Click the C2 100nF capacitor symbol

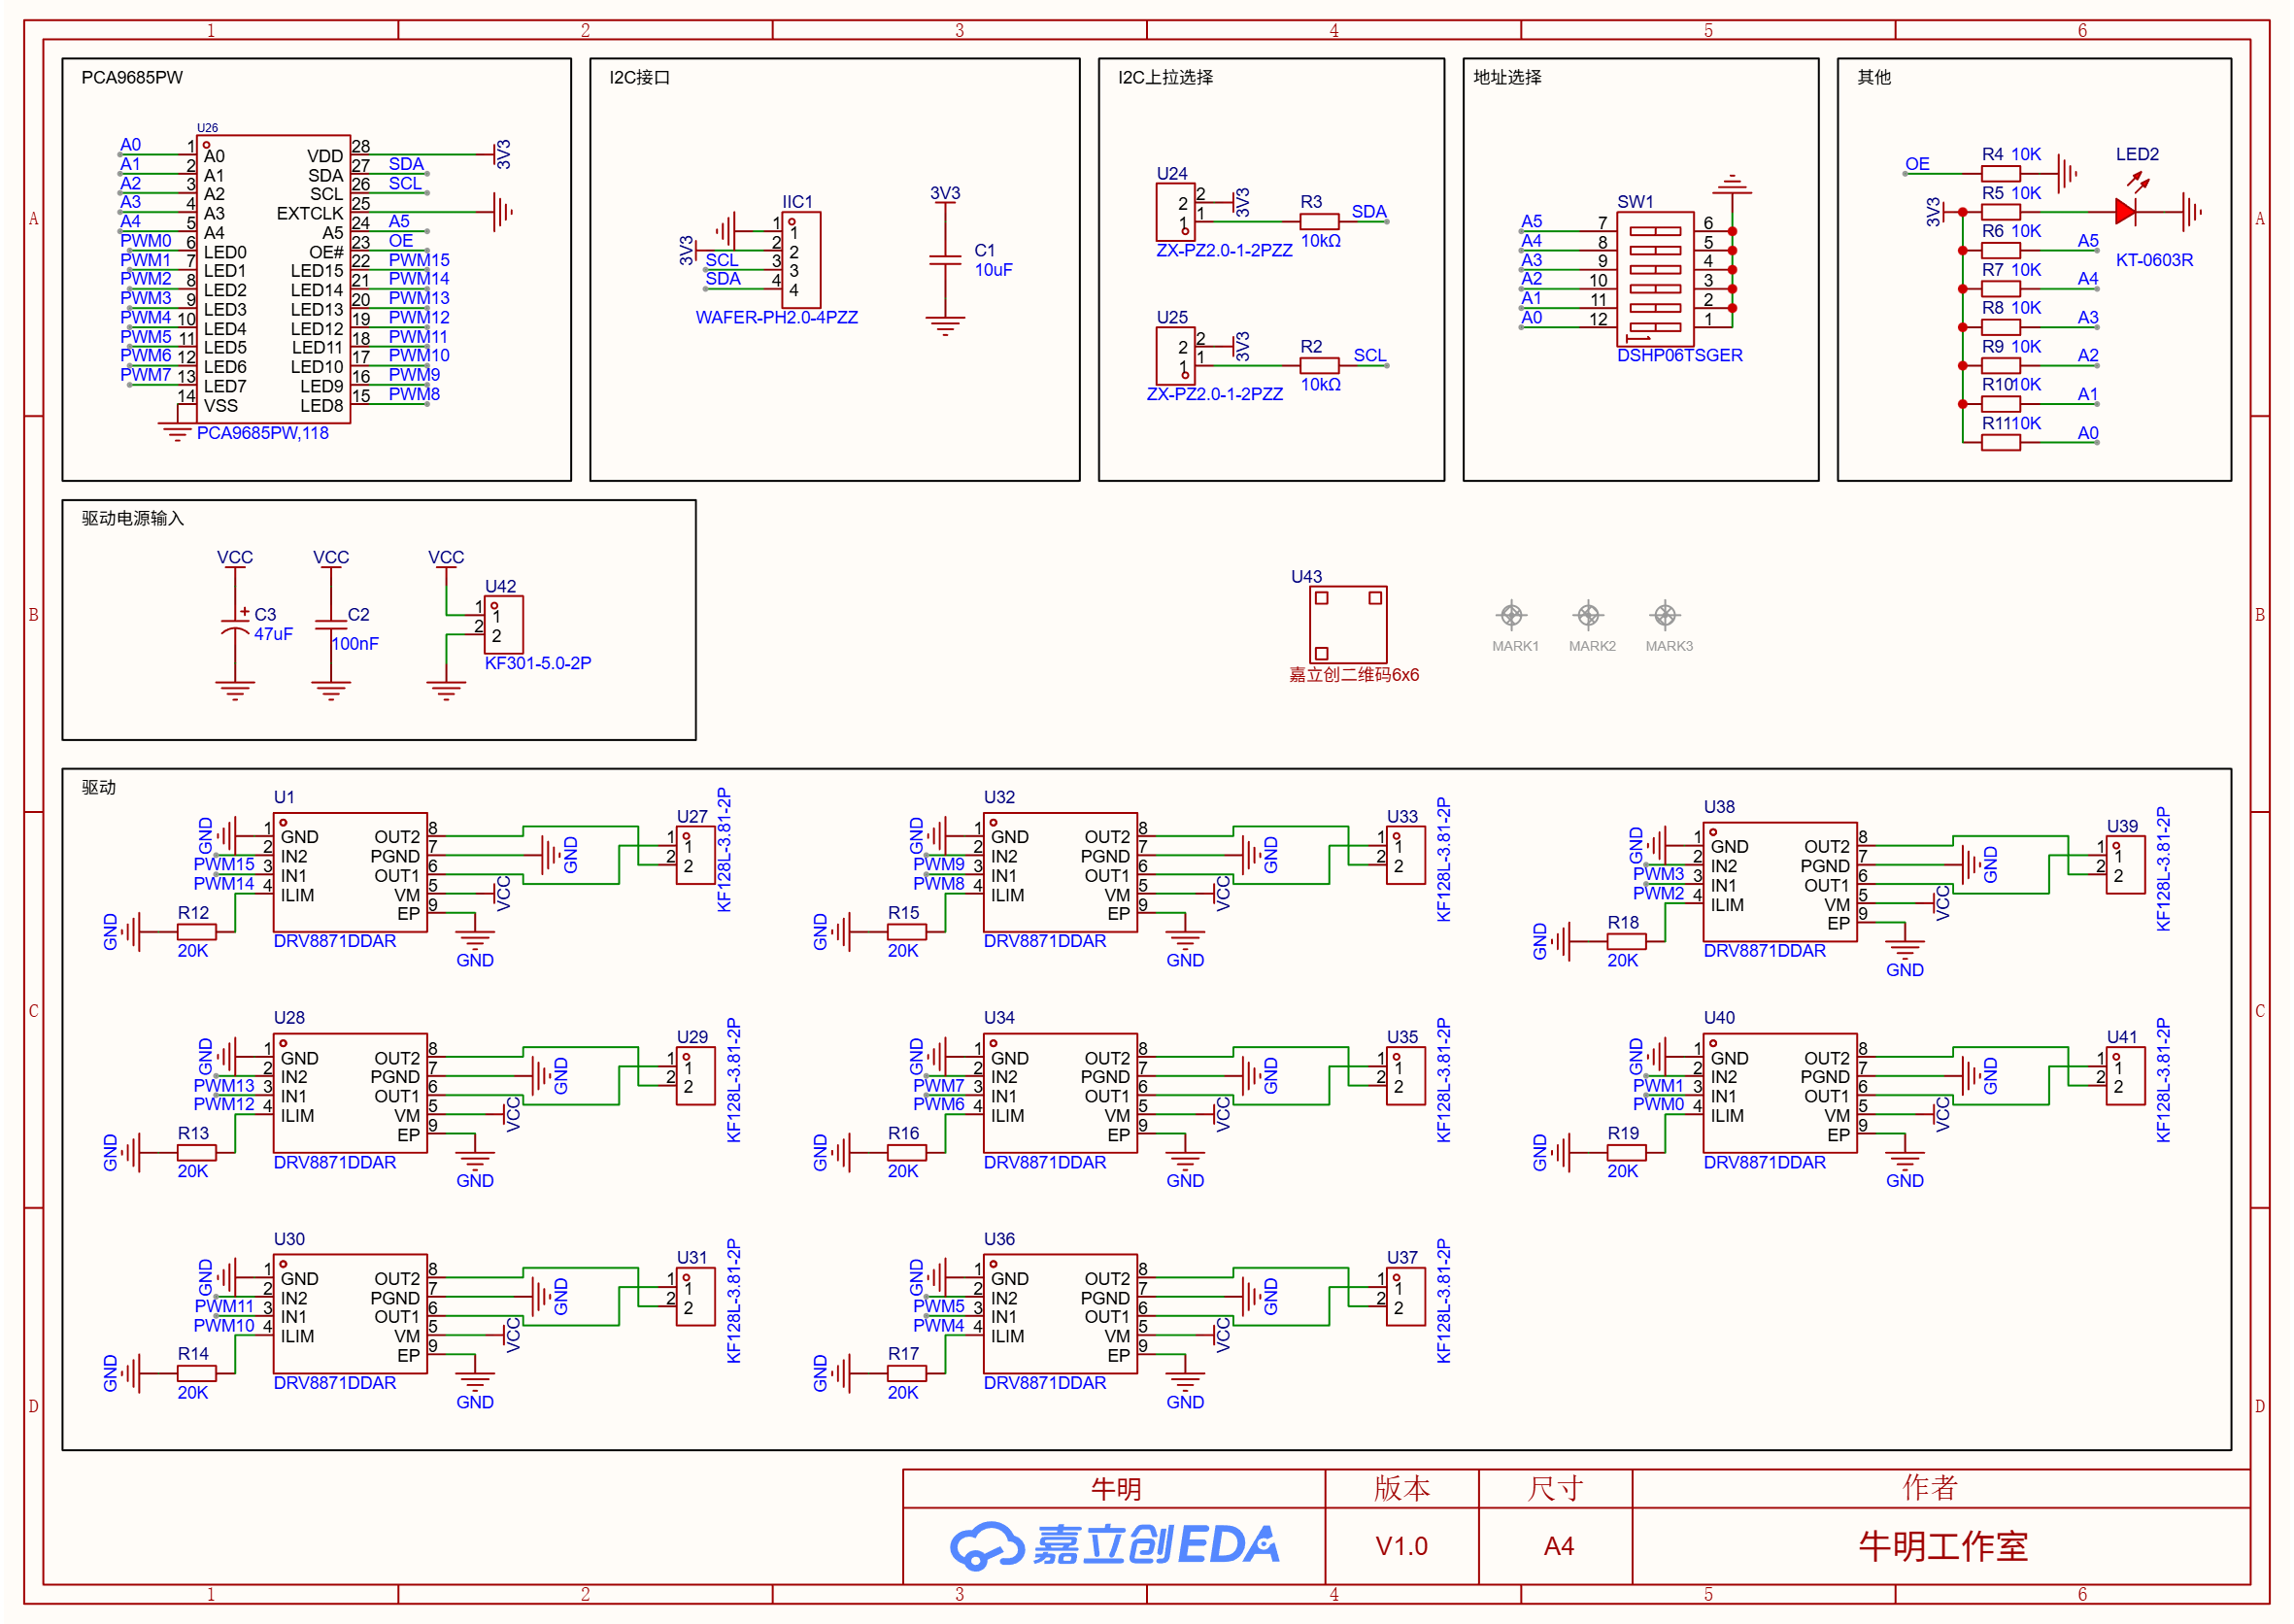coord(331,625)
